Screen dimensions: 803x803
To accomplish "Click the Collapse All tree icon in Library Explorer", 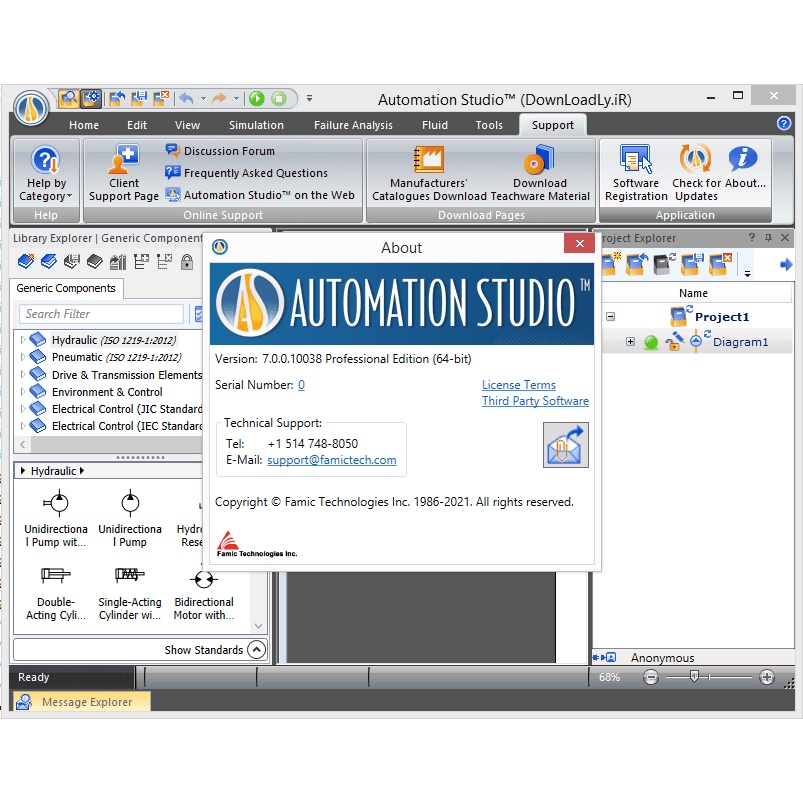I will (x=164, y=262).
